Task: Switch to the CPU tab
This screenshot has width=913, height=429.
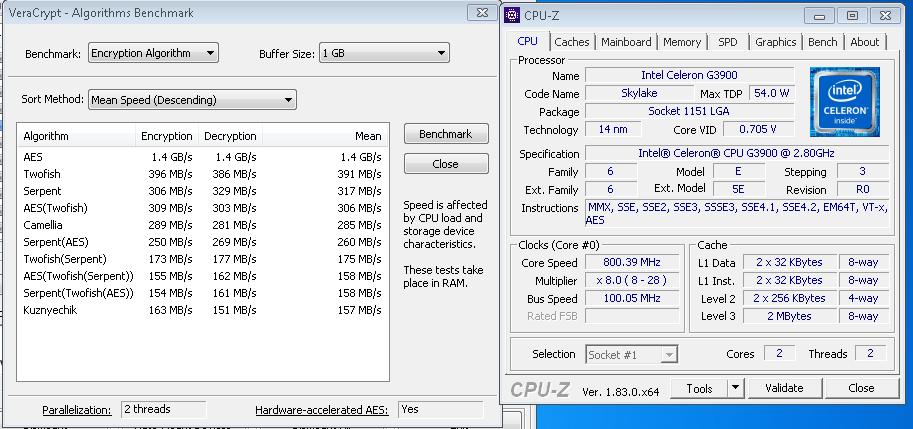Action: pyautogui.click(x=528, y=41)
